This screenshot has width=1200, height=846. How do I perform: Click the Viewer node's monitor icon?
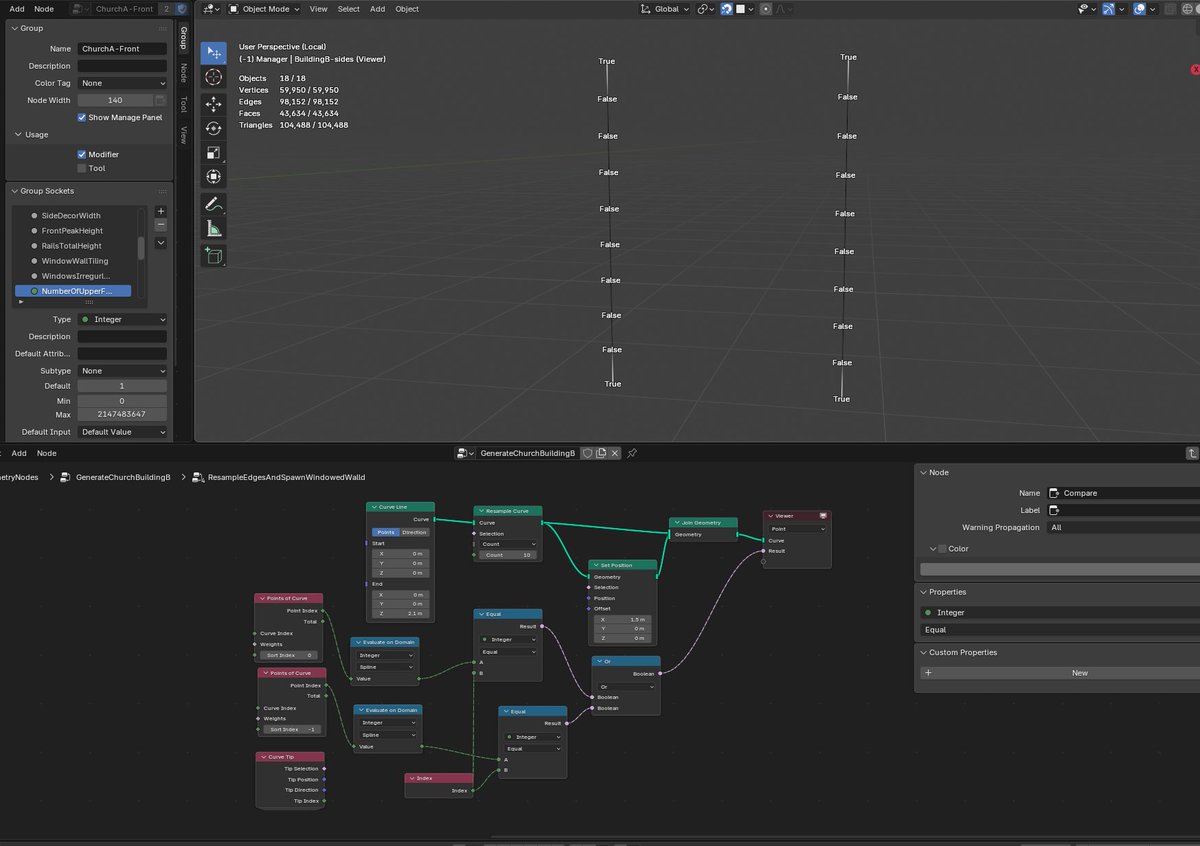tap(822, 516)
